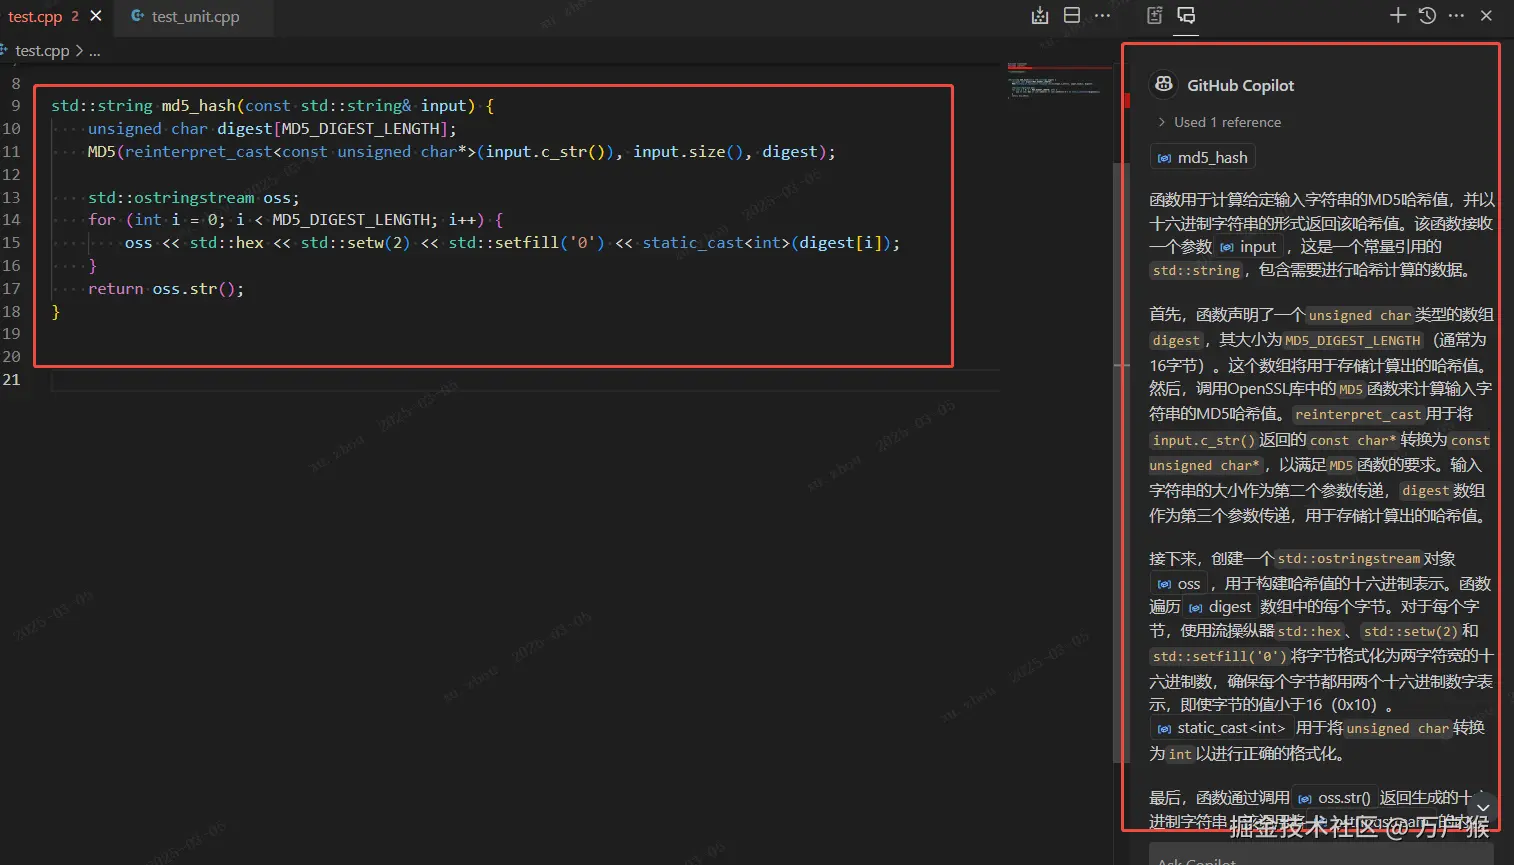Click the GitHub Copilot heading text
The image size is (1514, 865).
point(1240,86)
